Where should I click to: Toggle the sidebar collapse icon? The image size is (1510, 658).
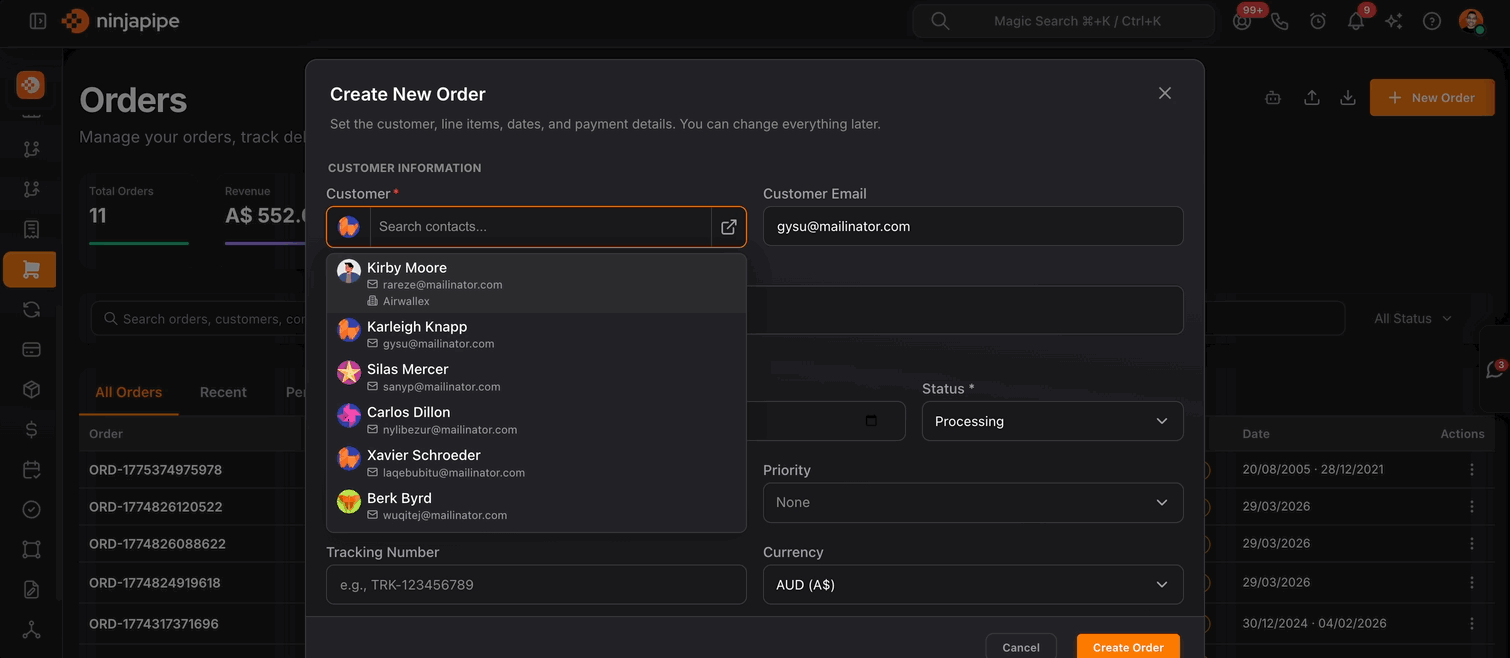[x=38, y=21]
